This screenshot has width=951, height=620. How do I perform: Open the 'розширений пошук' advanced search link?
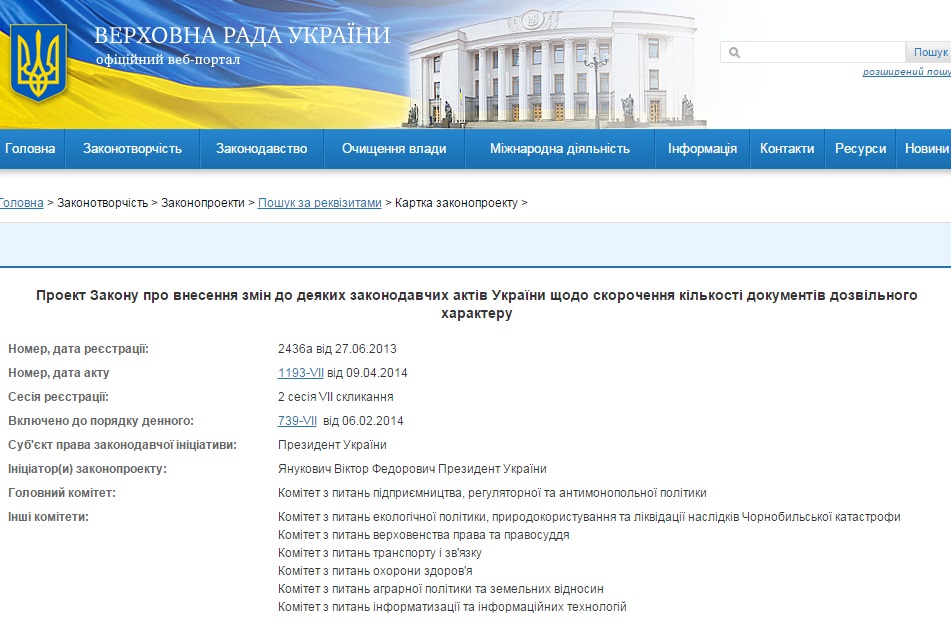point(906,72)
